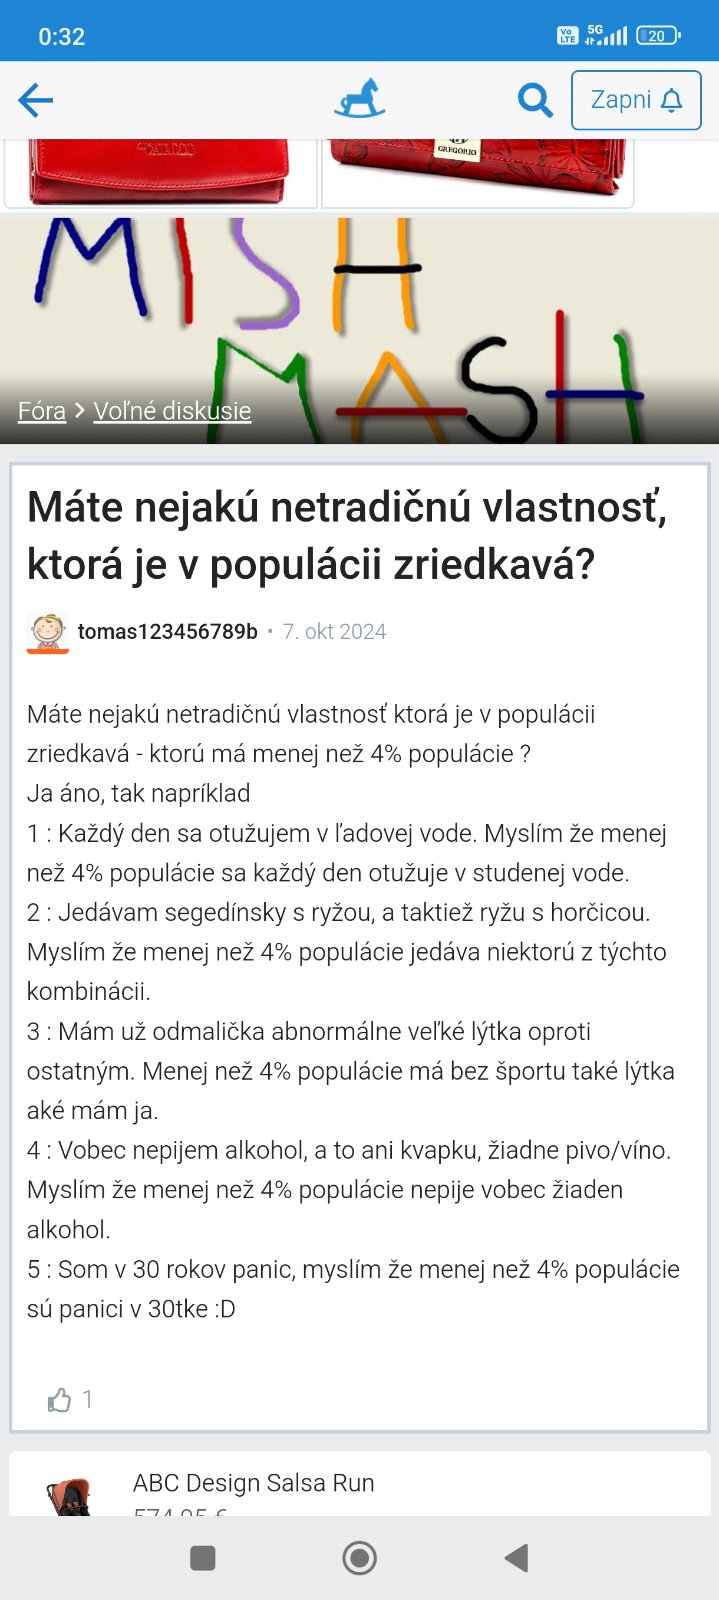
Task: Tap the ABC Design stroller thumbnail
Action: pos(69,1496)
